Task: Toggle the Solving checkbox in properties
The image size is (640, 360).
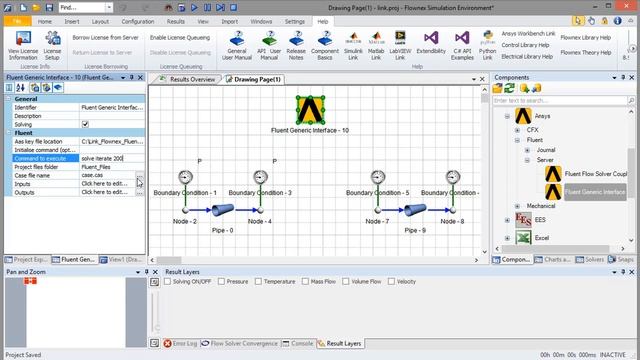Action: tap(85, 124)
